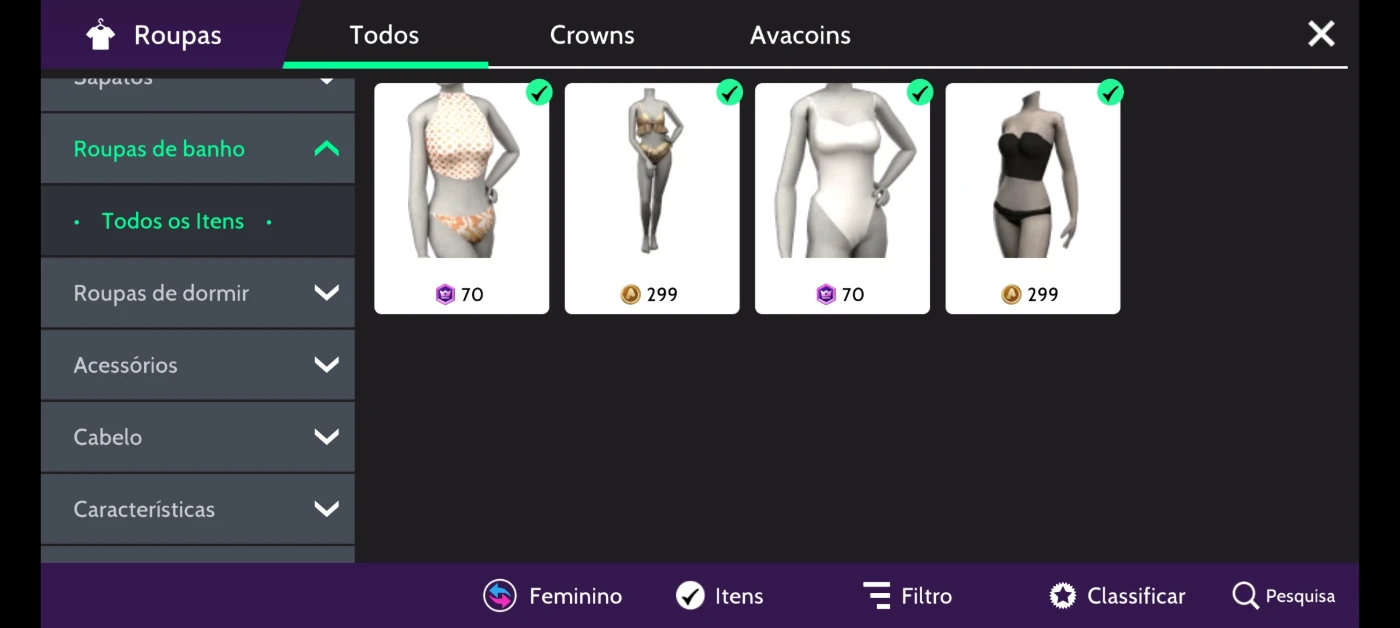
Task: Switch to the Crowns tab
Action: pos(592,35)
